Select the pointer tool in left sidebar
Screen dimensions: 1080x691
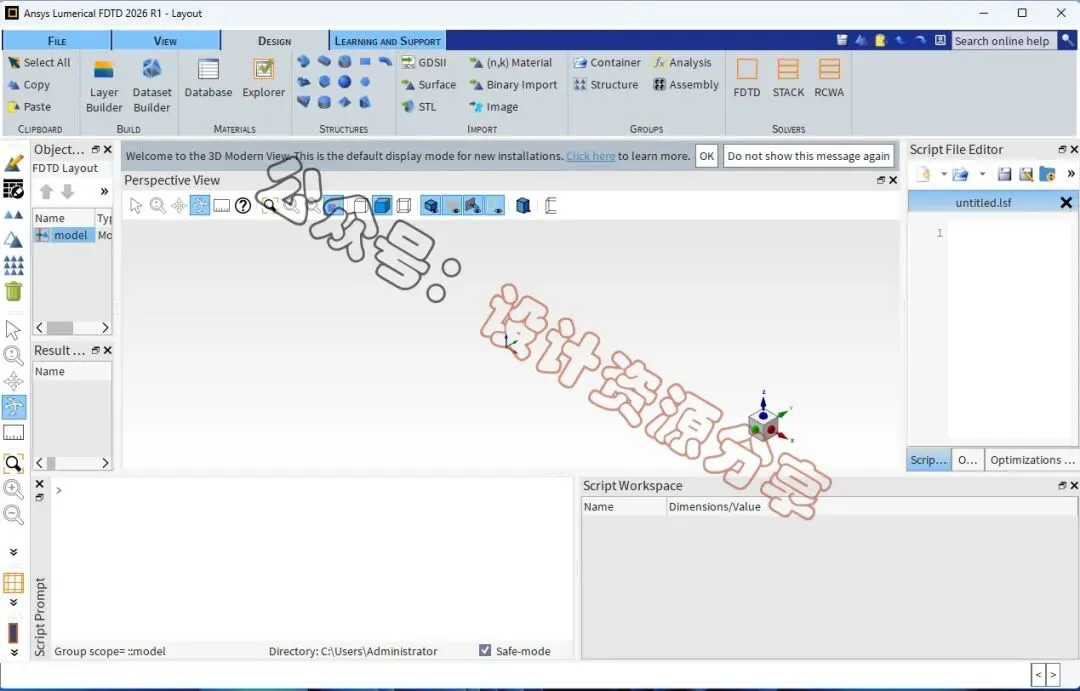[x=13, y=330]
